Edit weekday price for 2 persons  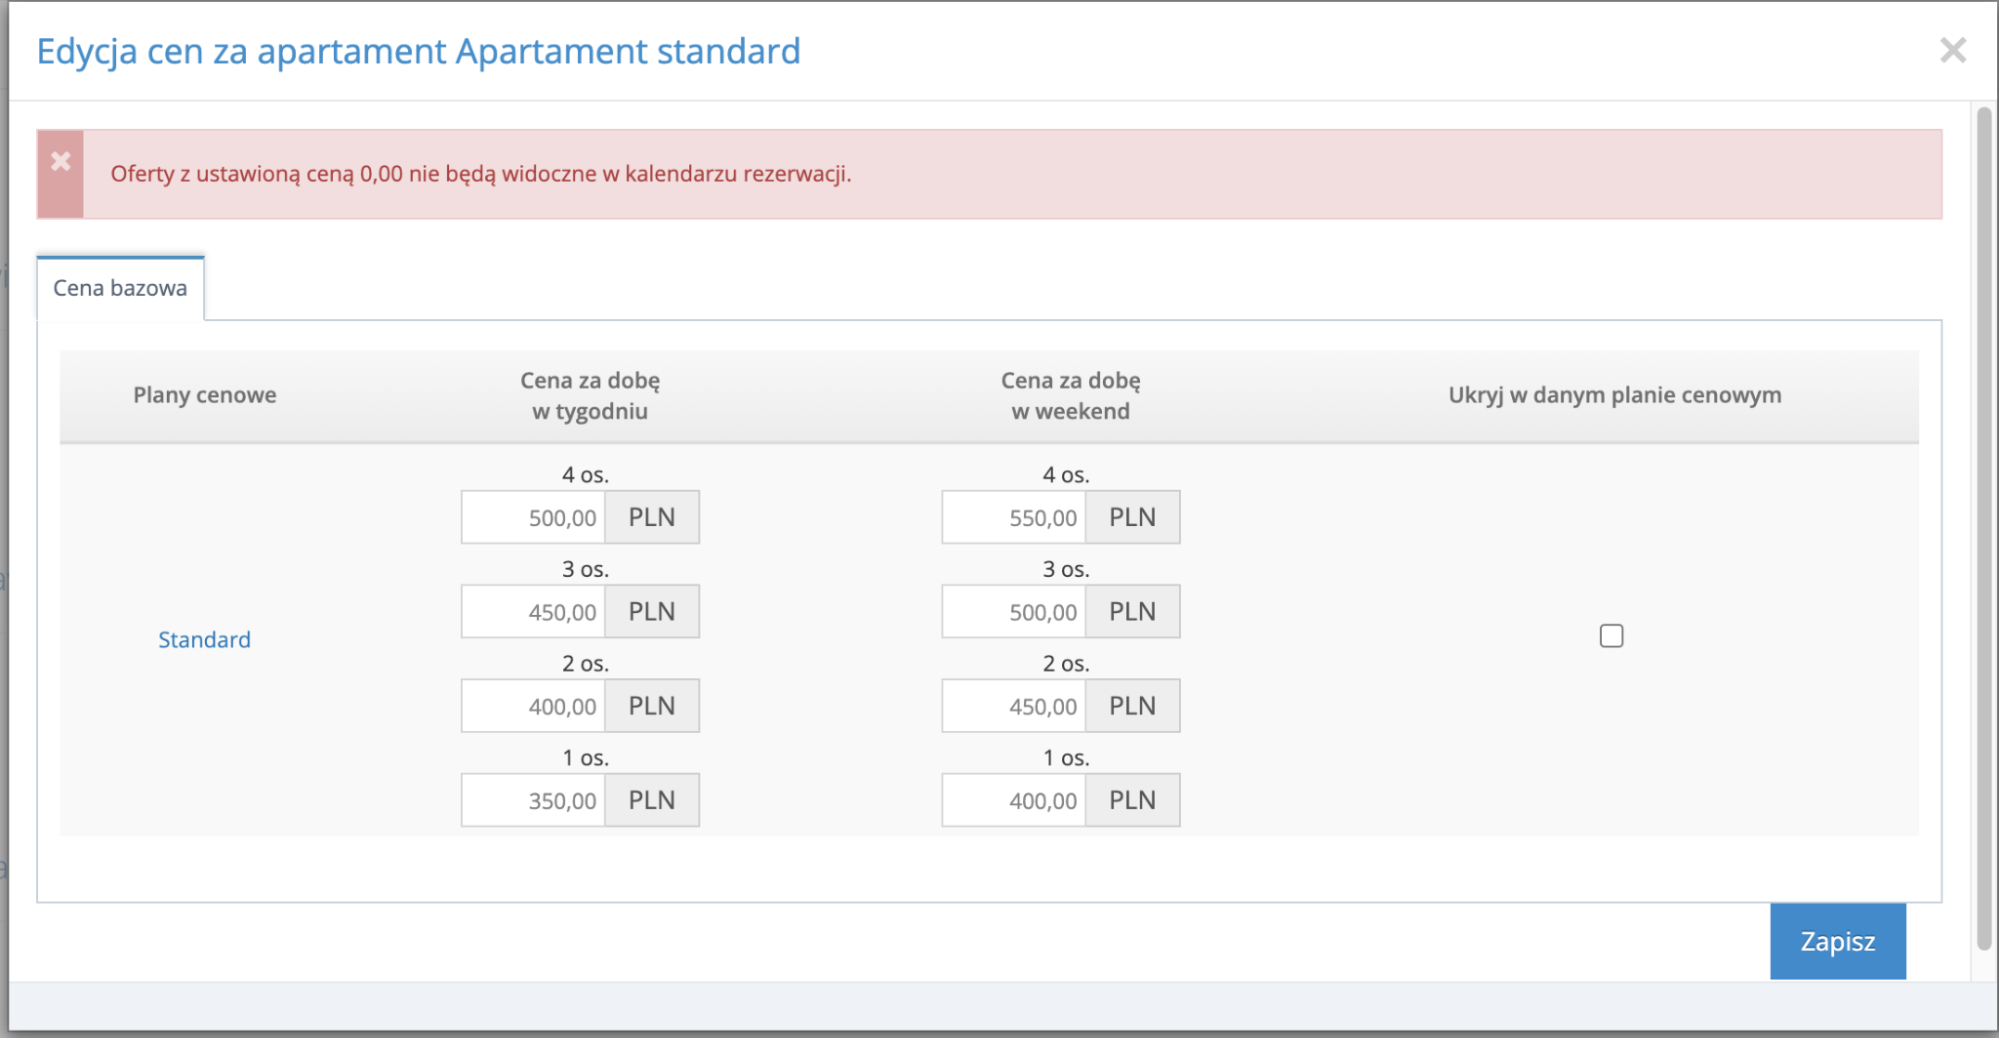tap(534, 706)
